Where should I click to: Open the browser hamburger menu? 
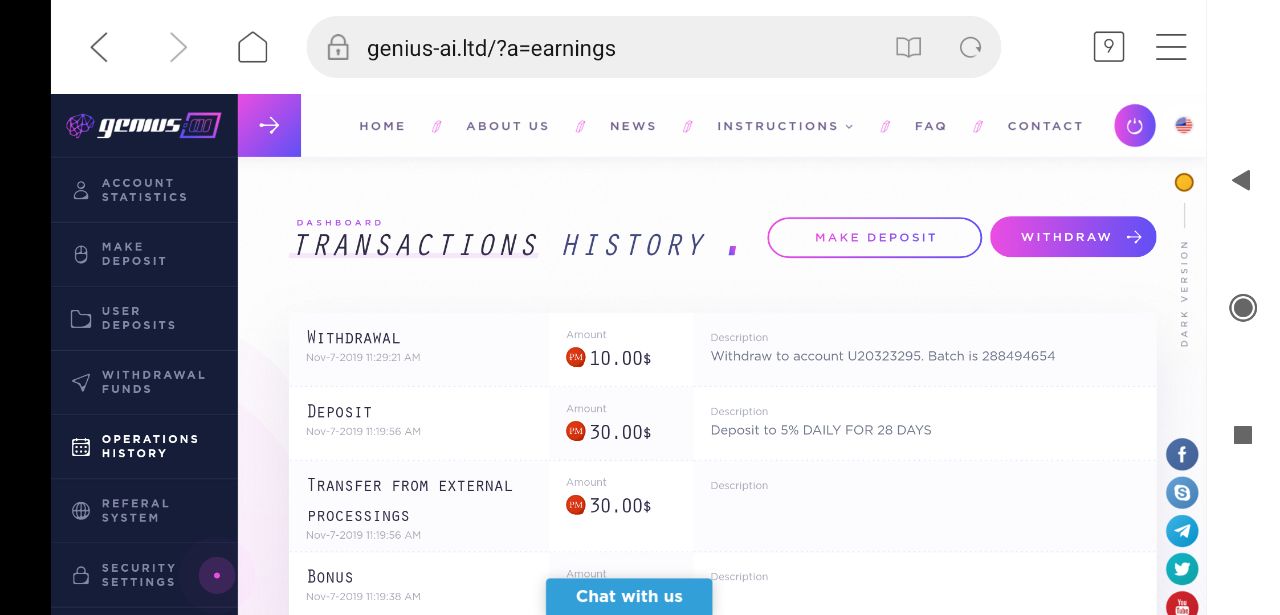[x=1171, y=47]
